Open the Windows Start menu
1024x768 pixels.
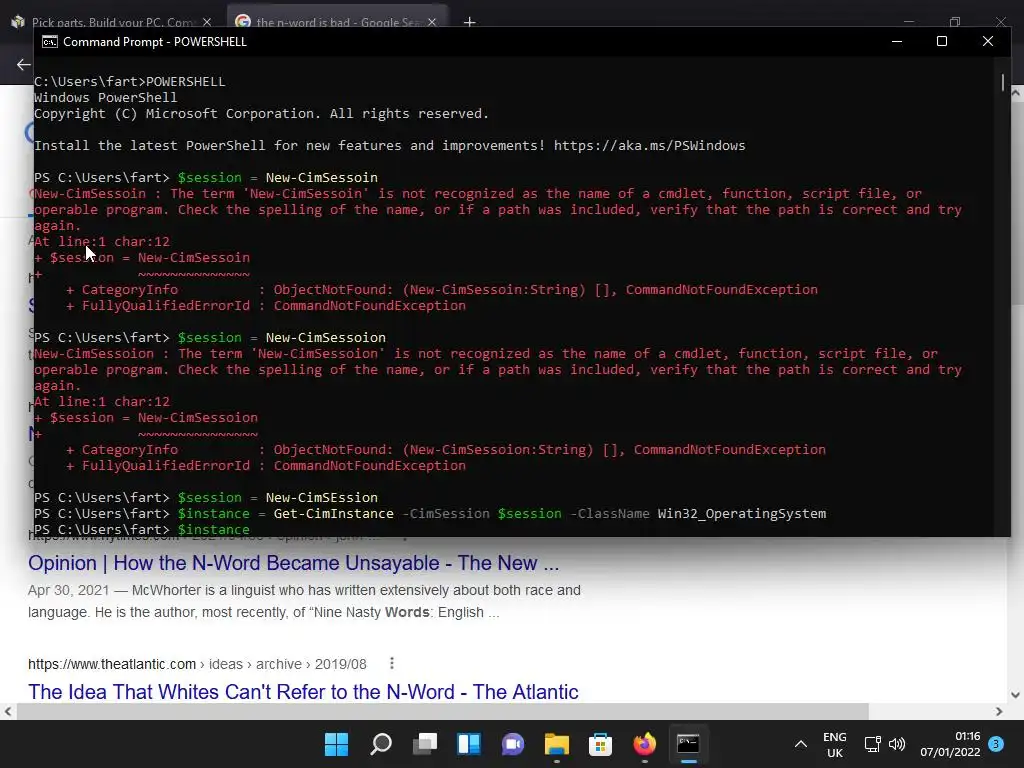(x=336, y=744)
